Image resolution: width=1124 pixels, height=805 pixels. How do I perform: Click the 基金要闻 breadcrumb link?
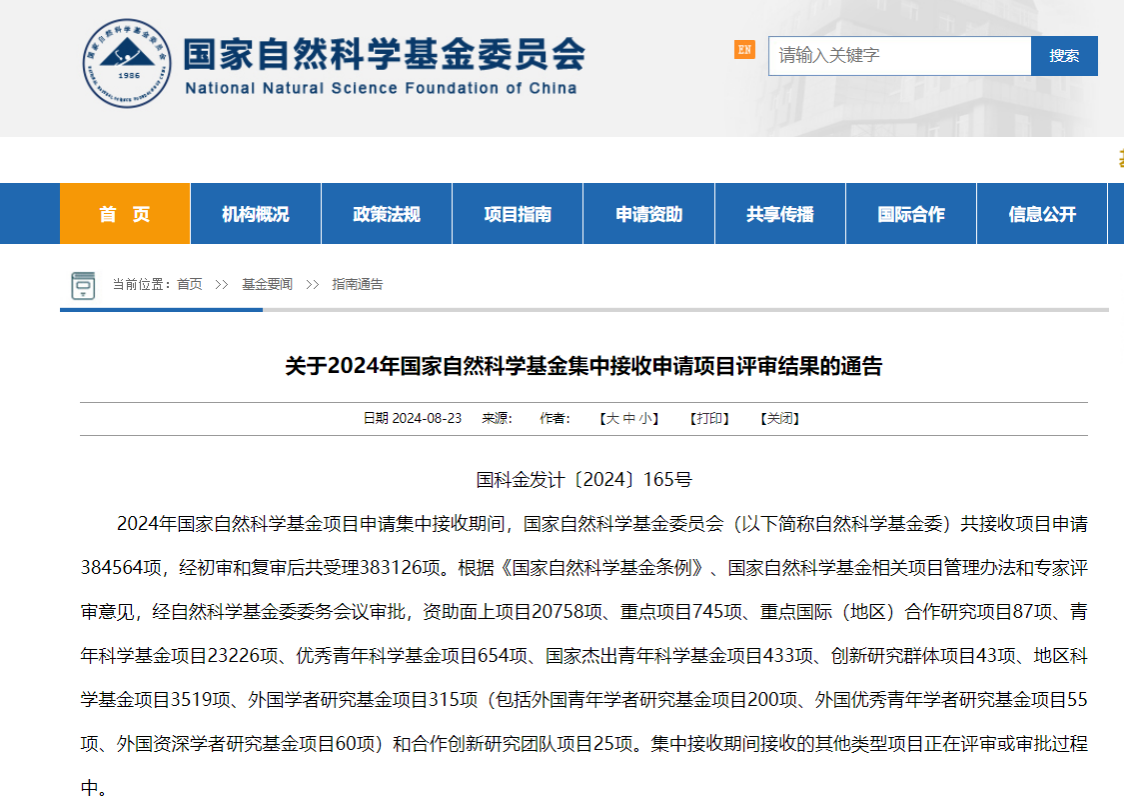pyautogui.click(x=267, y=285)
